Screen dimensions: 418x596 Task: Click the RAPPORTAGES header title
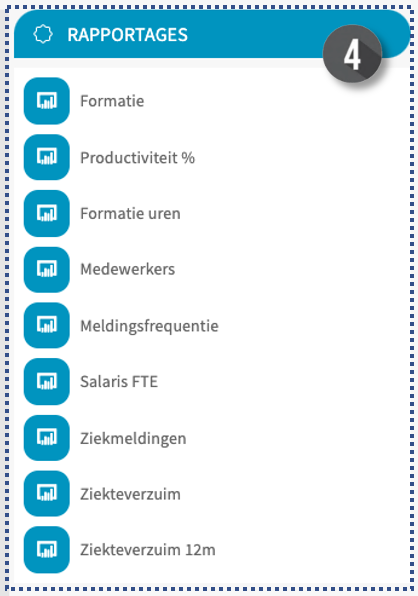pyautogui.click(x=128, y=35)
